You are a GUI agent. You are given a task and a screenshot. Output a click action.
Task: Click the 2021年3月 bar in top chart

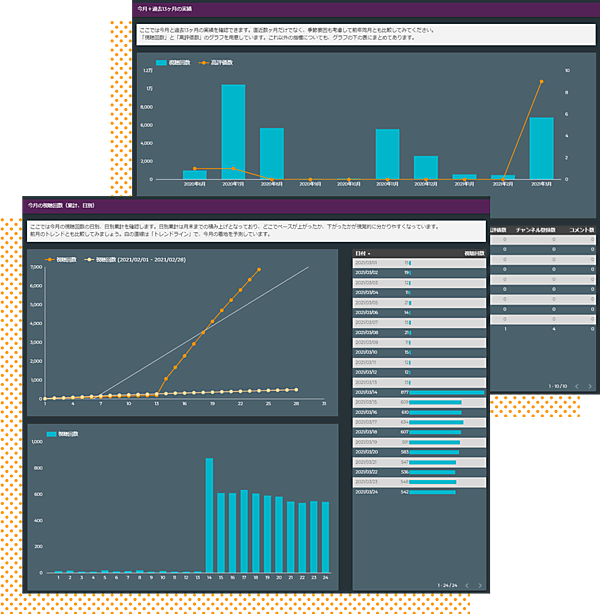[x=541, y=148]
